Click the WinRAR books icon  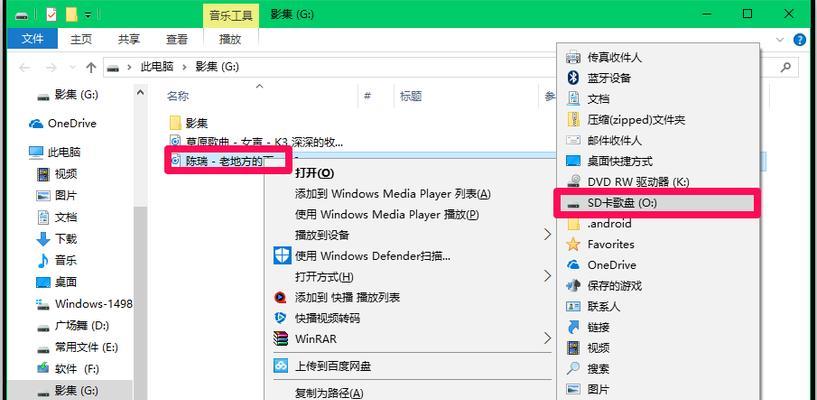point(281,339)
